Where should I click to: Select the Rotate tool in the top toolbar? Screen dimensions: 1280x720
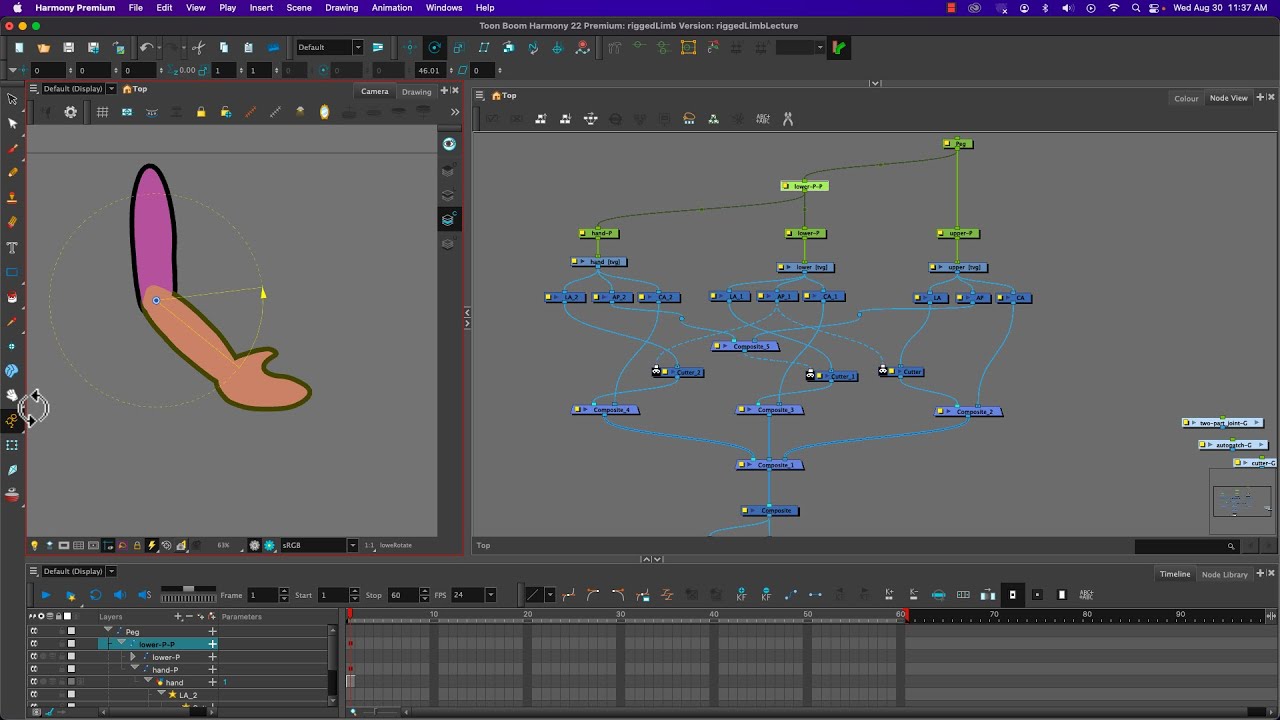point(434,47)
